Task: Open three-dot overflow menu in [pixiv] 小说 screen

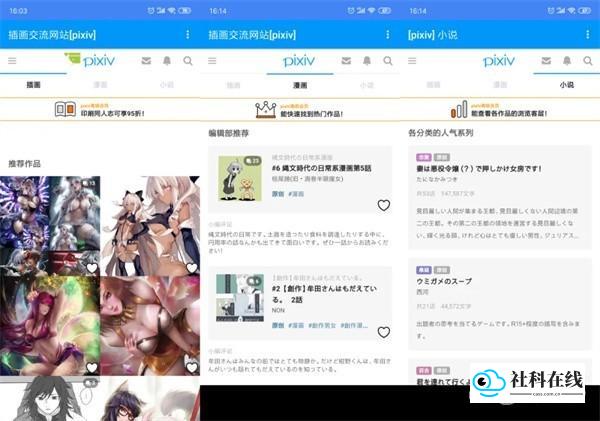Action: [587, 35]
